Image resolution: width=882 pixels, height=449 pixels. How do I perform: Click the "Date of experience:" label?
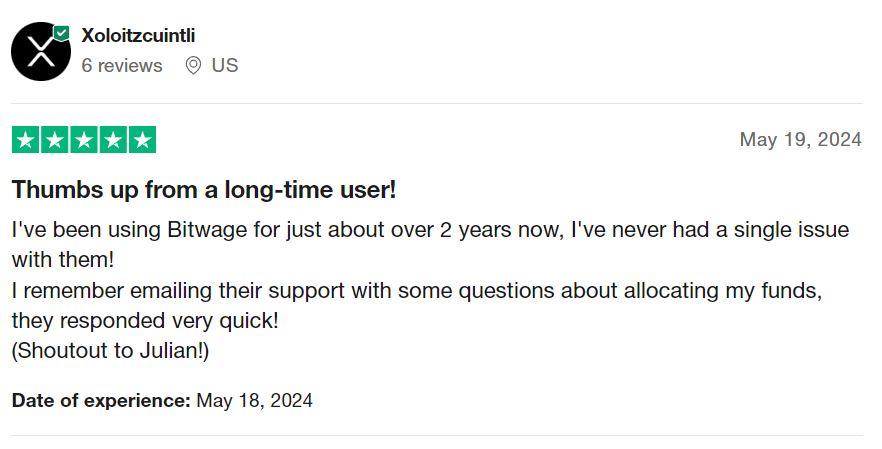click(x=101, y=401)
